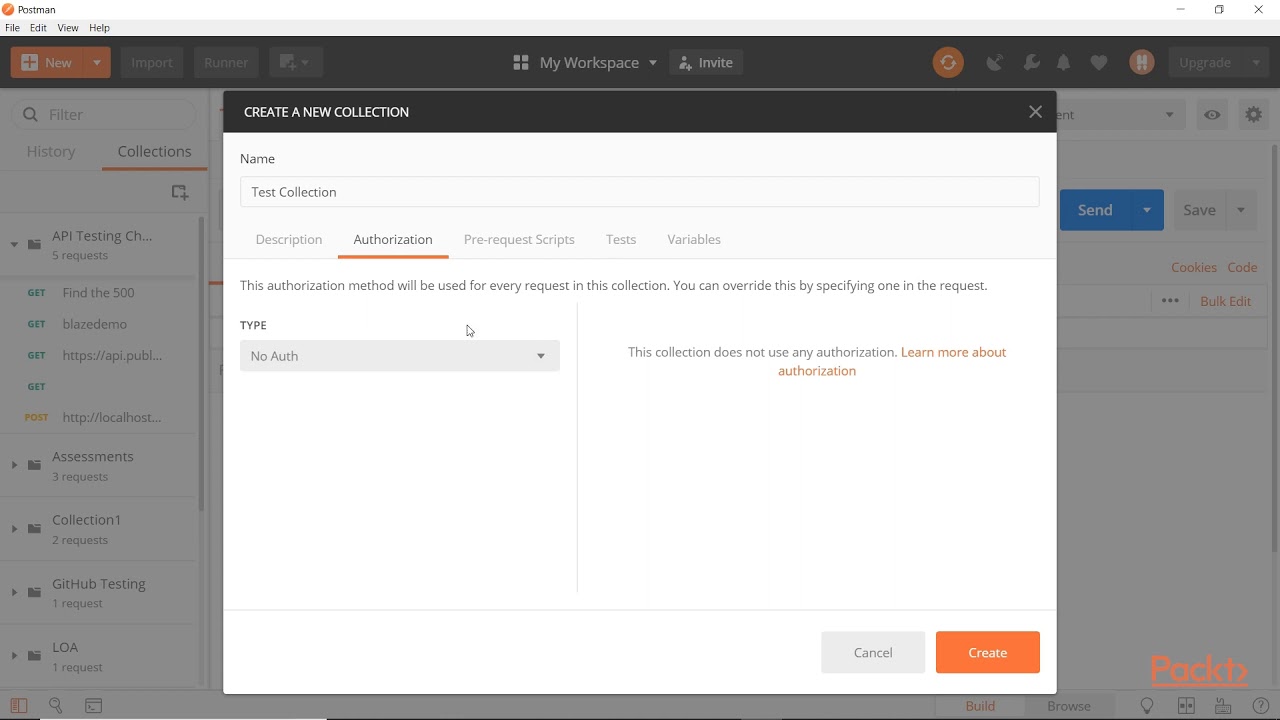The image size is (1280, 720).
Task: Open the Bootcamp lightbulb icon
Action: coord(1148,706)
